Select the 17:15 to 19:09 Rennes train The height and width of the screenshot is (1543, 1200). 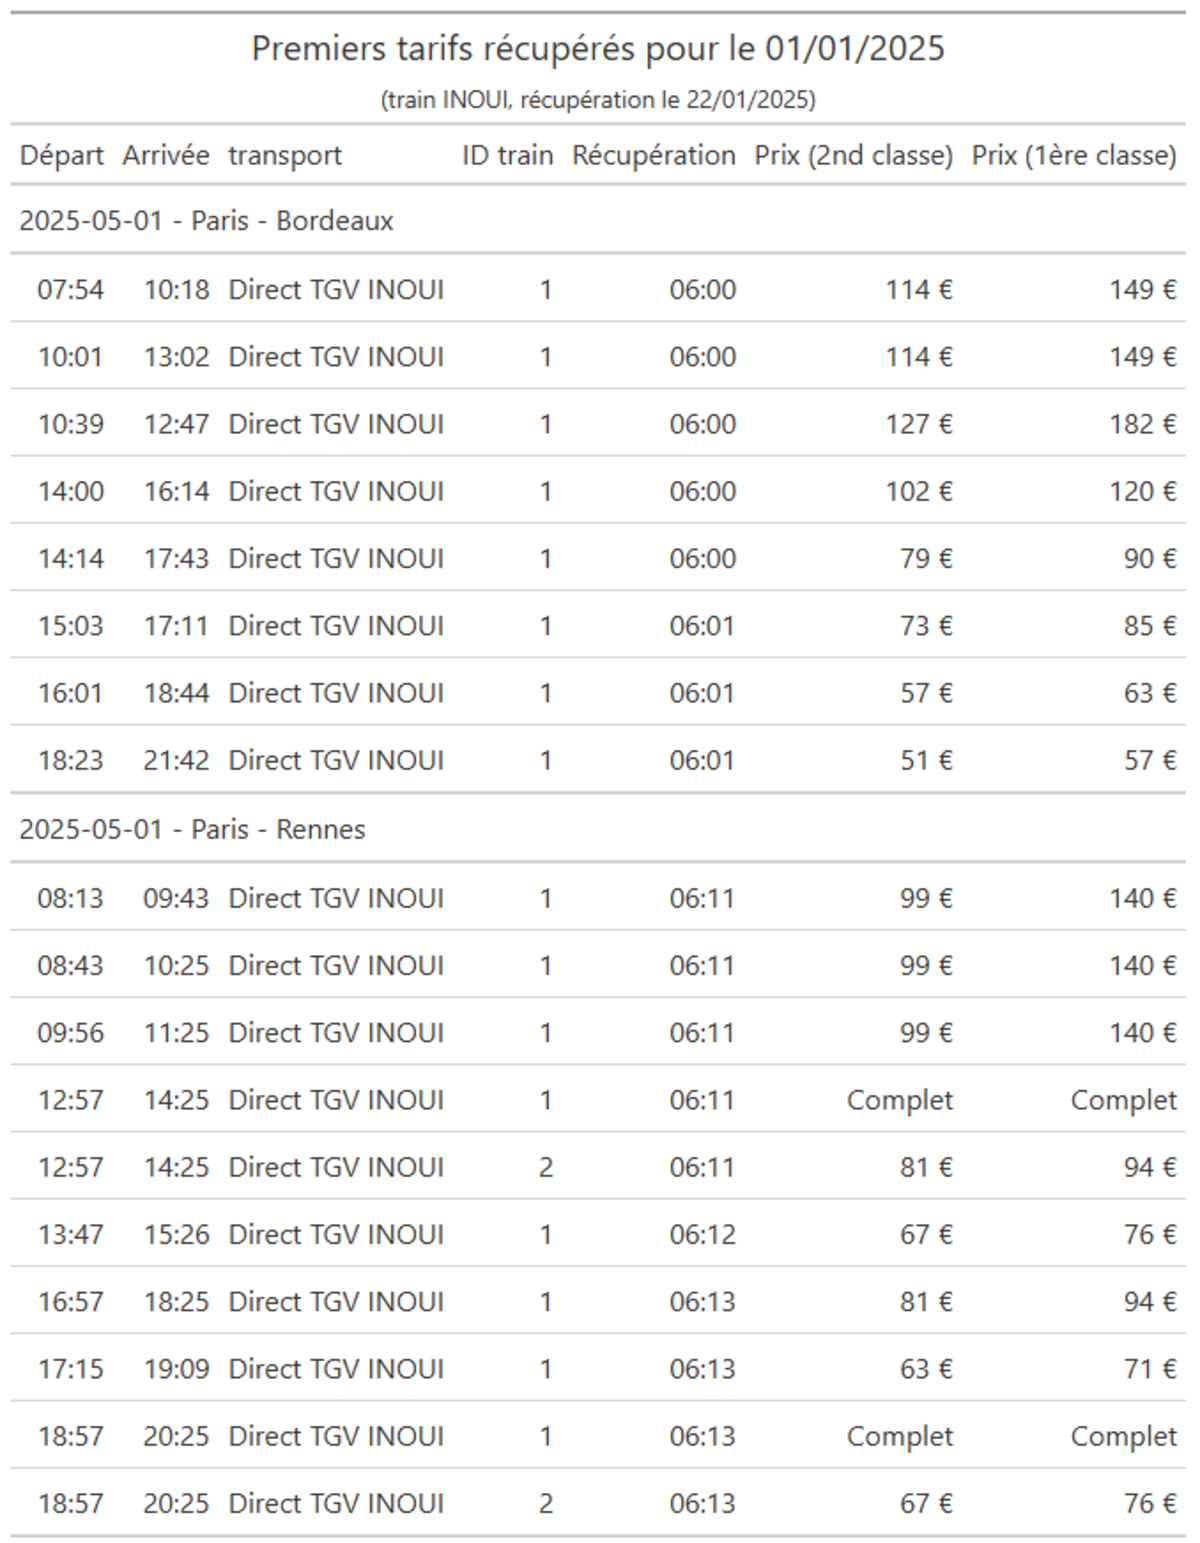click(x=598, y=1368)
